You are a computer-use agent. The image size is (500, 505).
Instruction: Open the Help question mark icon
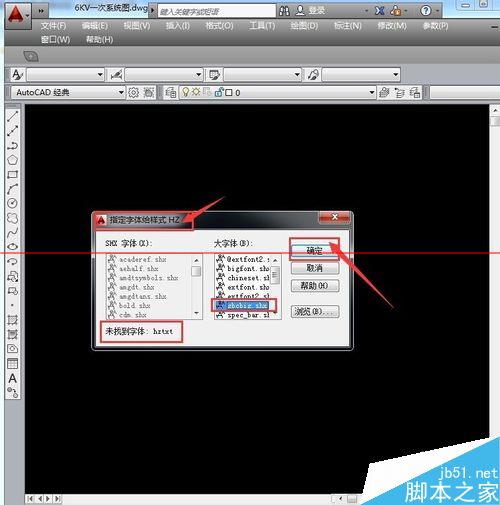pyautogui.click(x=425, y=11)
